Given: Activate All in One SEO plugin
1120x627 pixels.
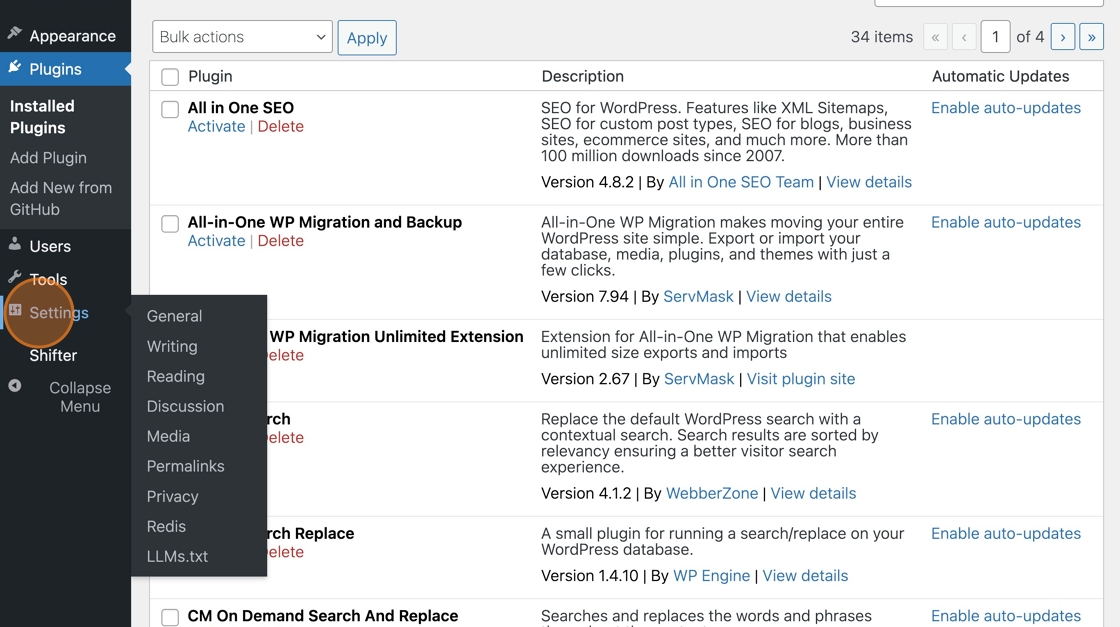Looking at the screenshot, I should click(x=216, y=126).
